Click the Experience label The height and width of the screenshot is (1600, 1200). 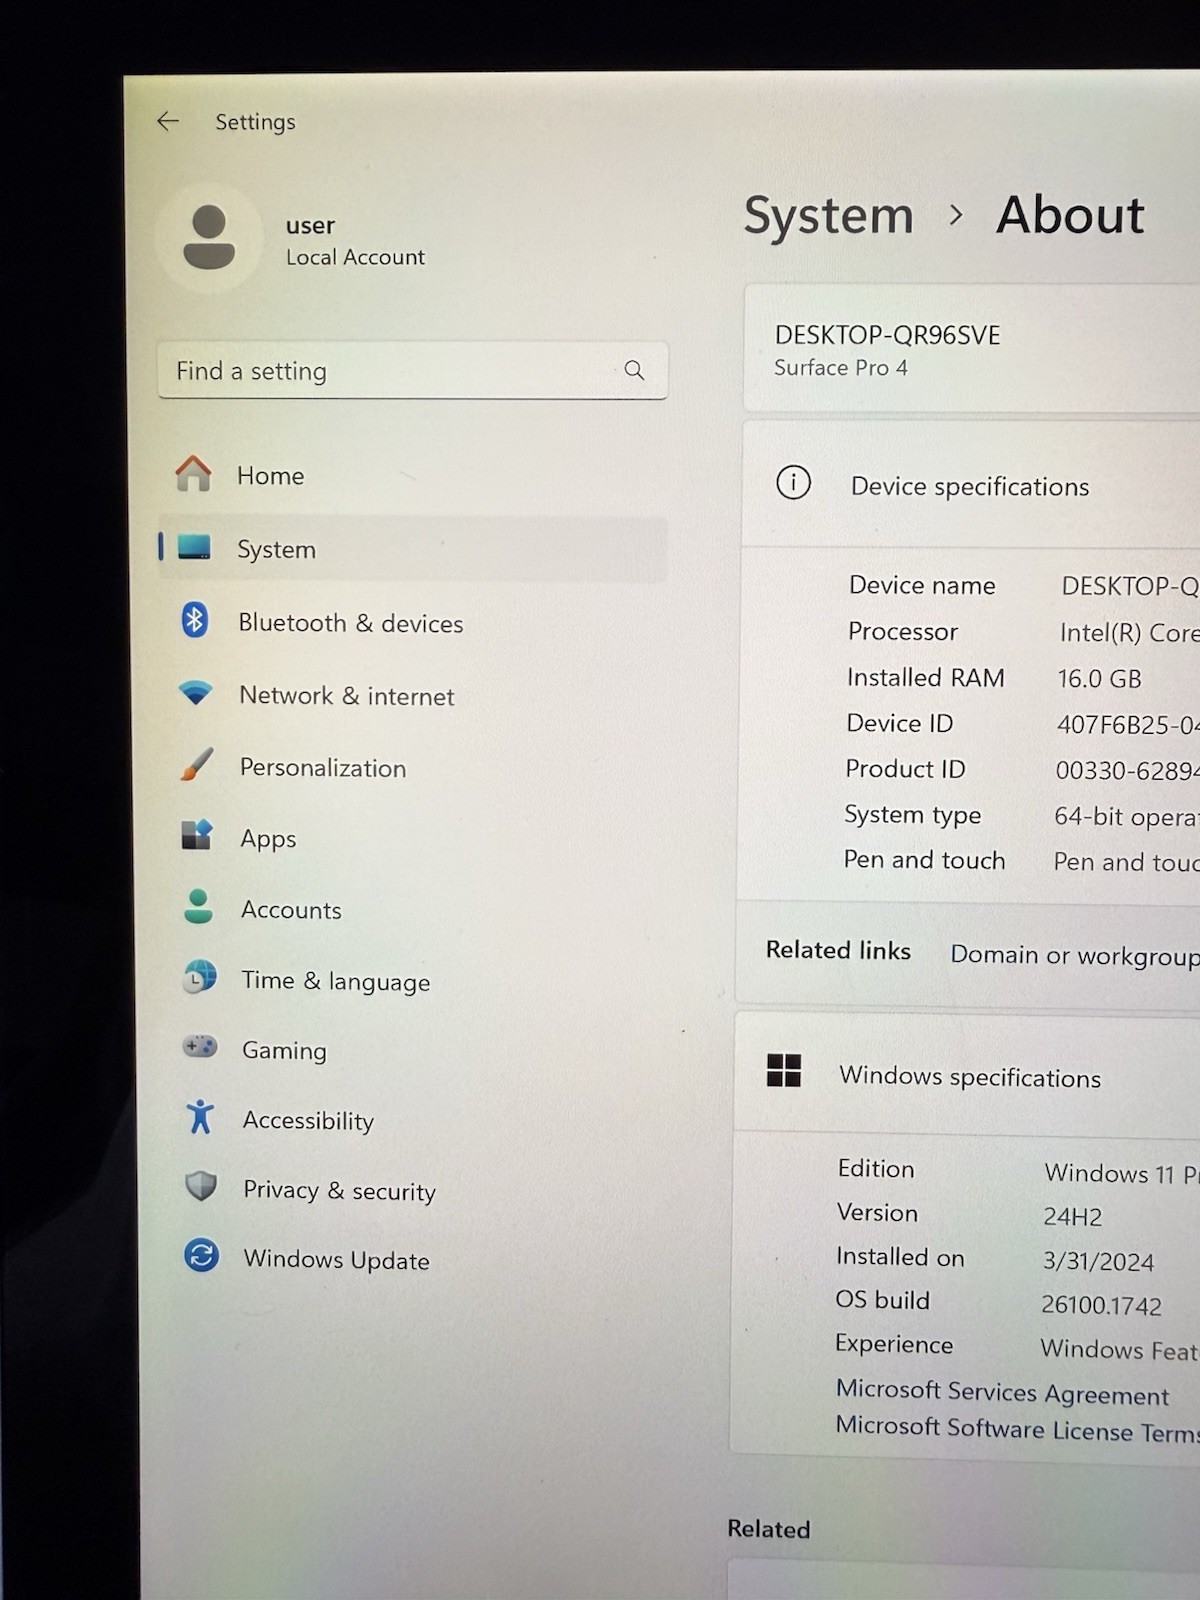(x=894, y=1344)
